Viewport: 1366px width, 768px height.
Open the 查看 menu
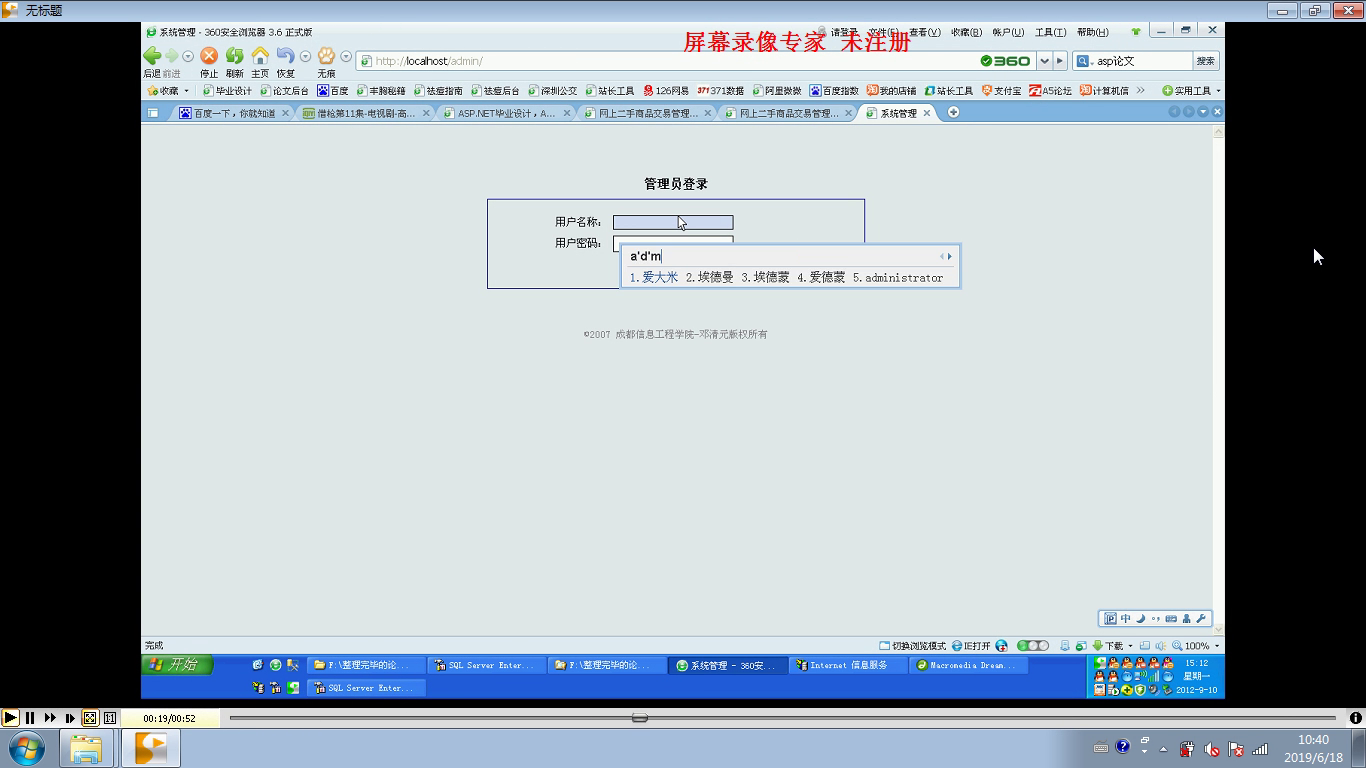pos(925,32)
